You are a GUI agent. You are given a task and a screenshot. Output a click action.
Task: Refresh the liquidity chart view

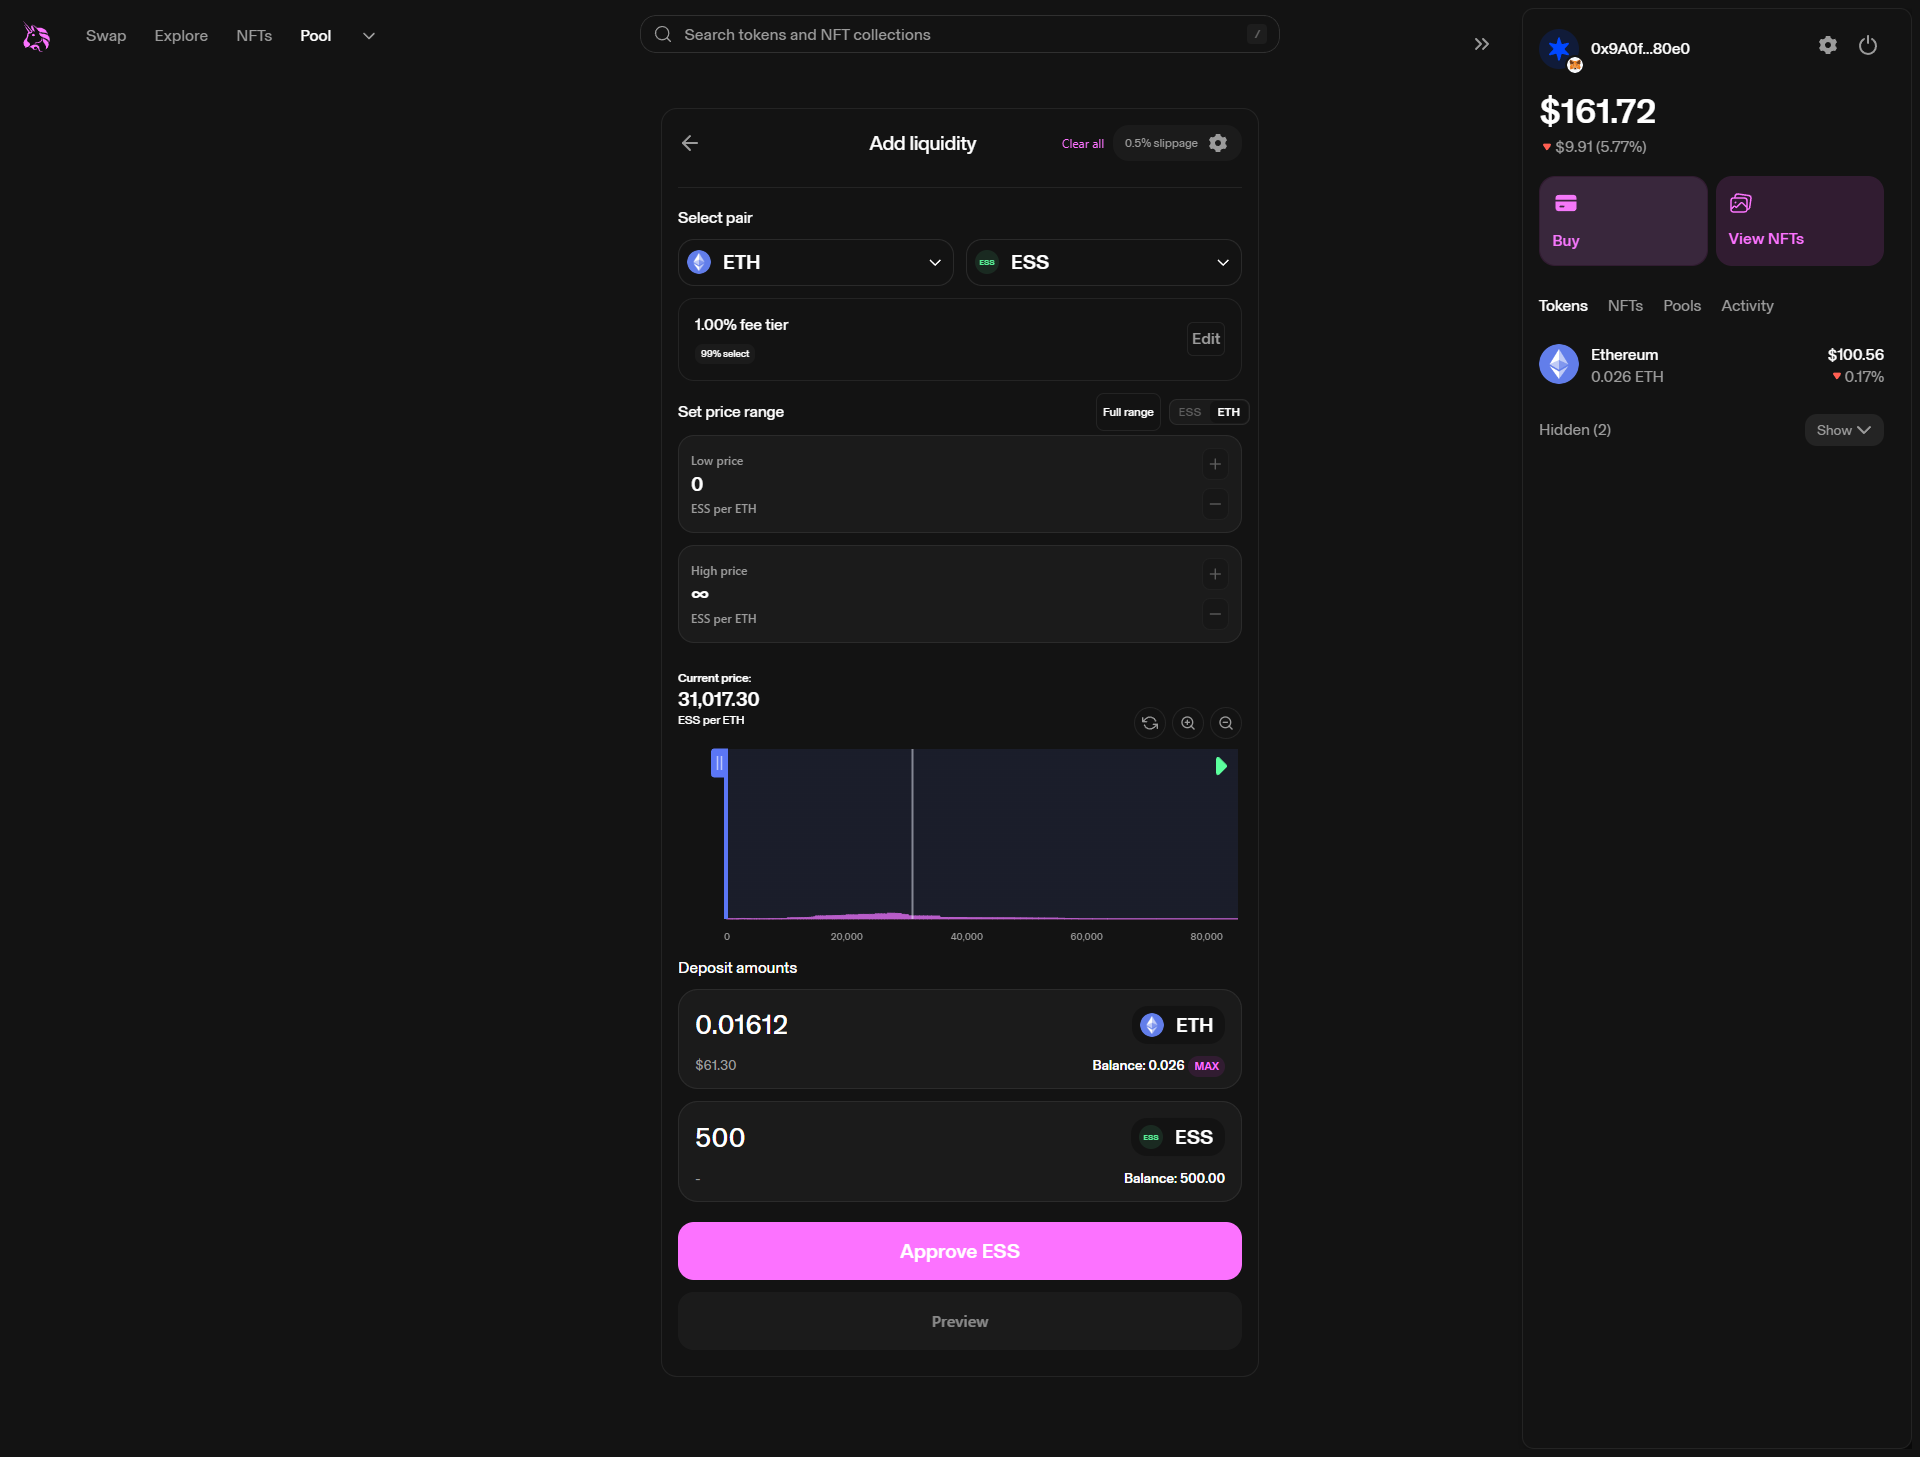pos(1150,723)
